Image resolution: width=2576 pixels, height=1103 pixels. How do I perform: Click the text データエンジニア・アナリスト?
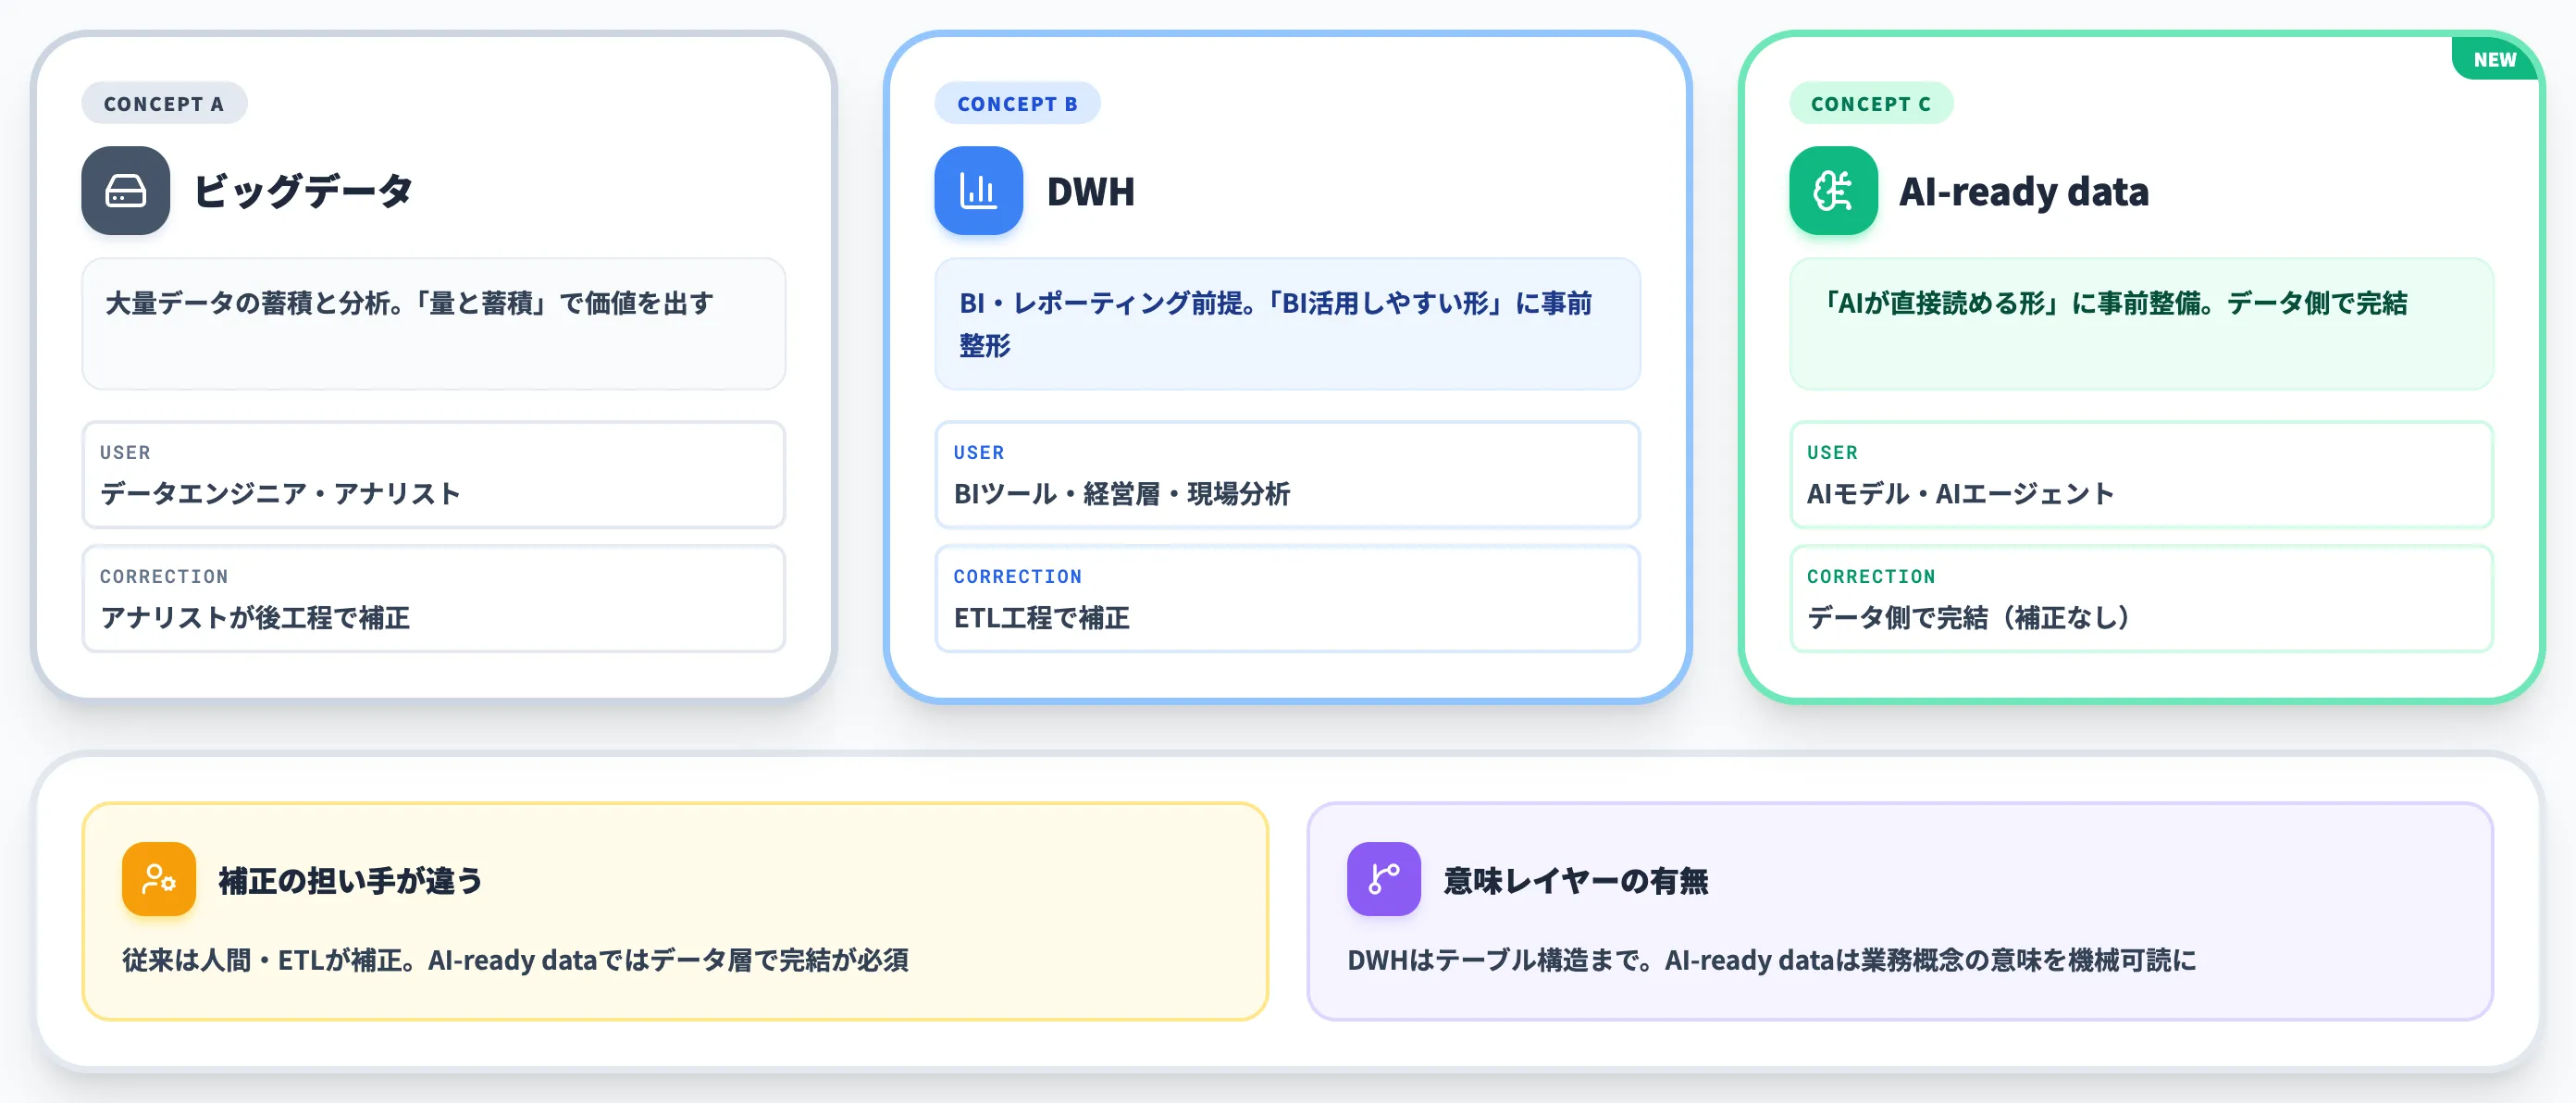click(x=280, y=493)
